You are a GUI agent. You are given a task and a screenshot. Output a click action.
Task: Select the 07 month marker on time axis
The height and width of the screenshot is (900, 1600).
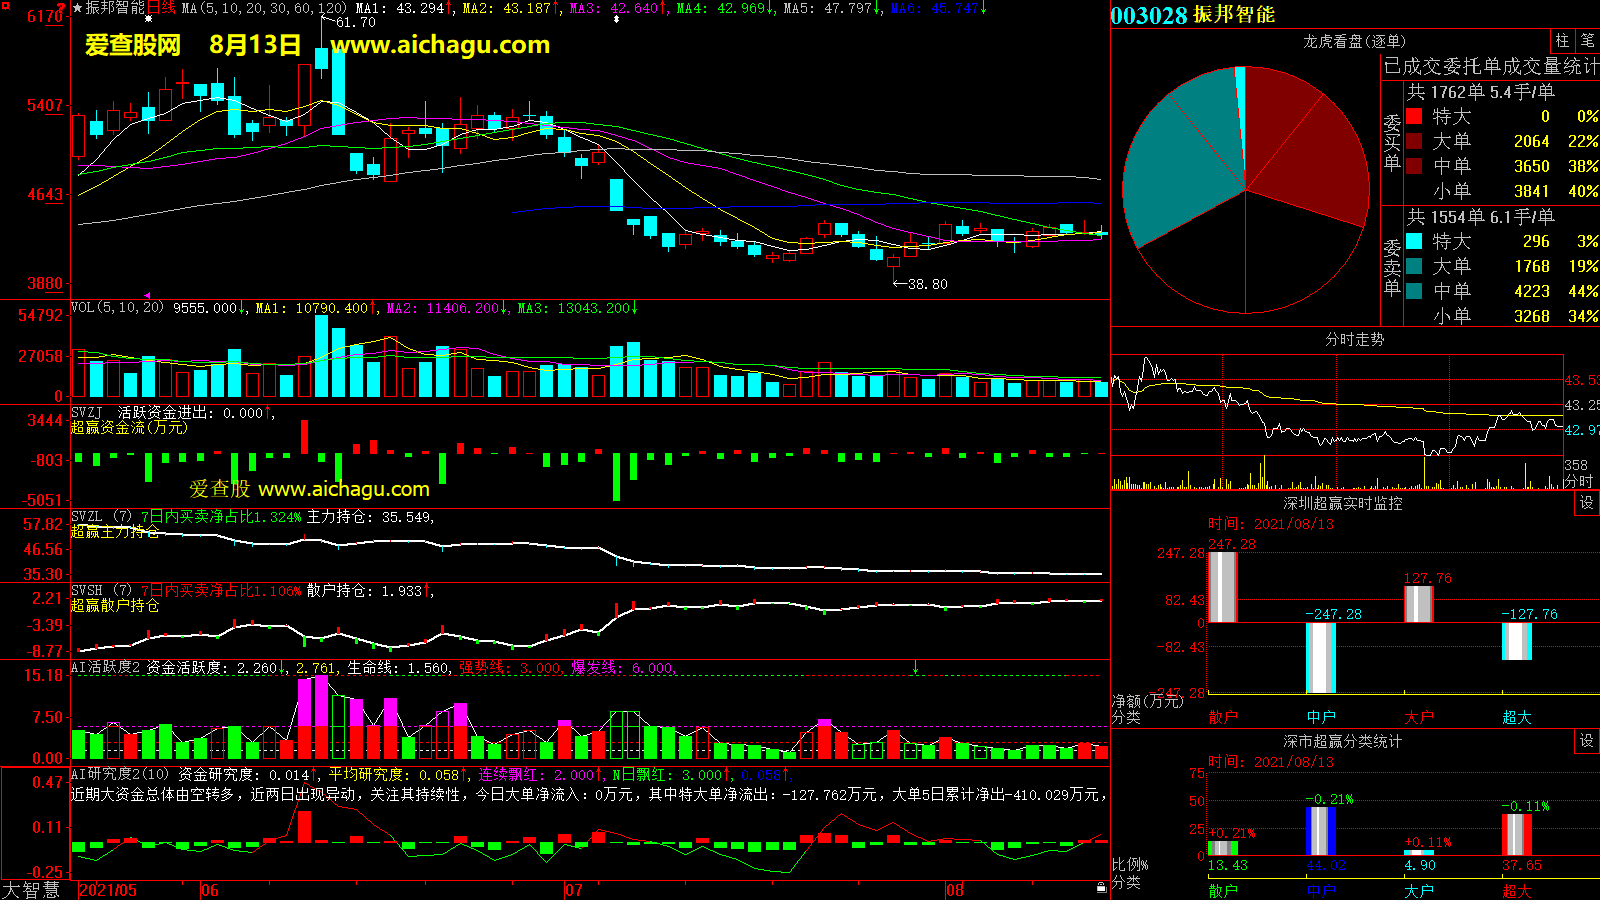(x=574, y=890)
